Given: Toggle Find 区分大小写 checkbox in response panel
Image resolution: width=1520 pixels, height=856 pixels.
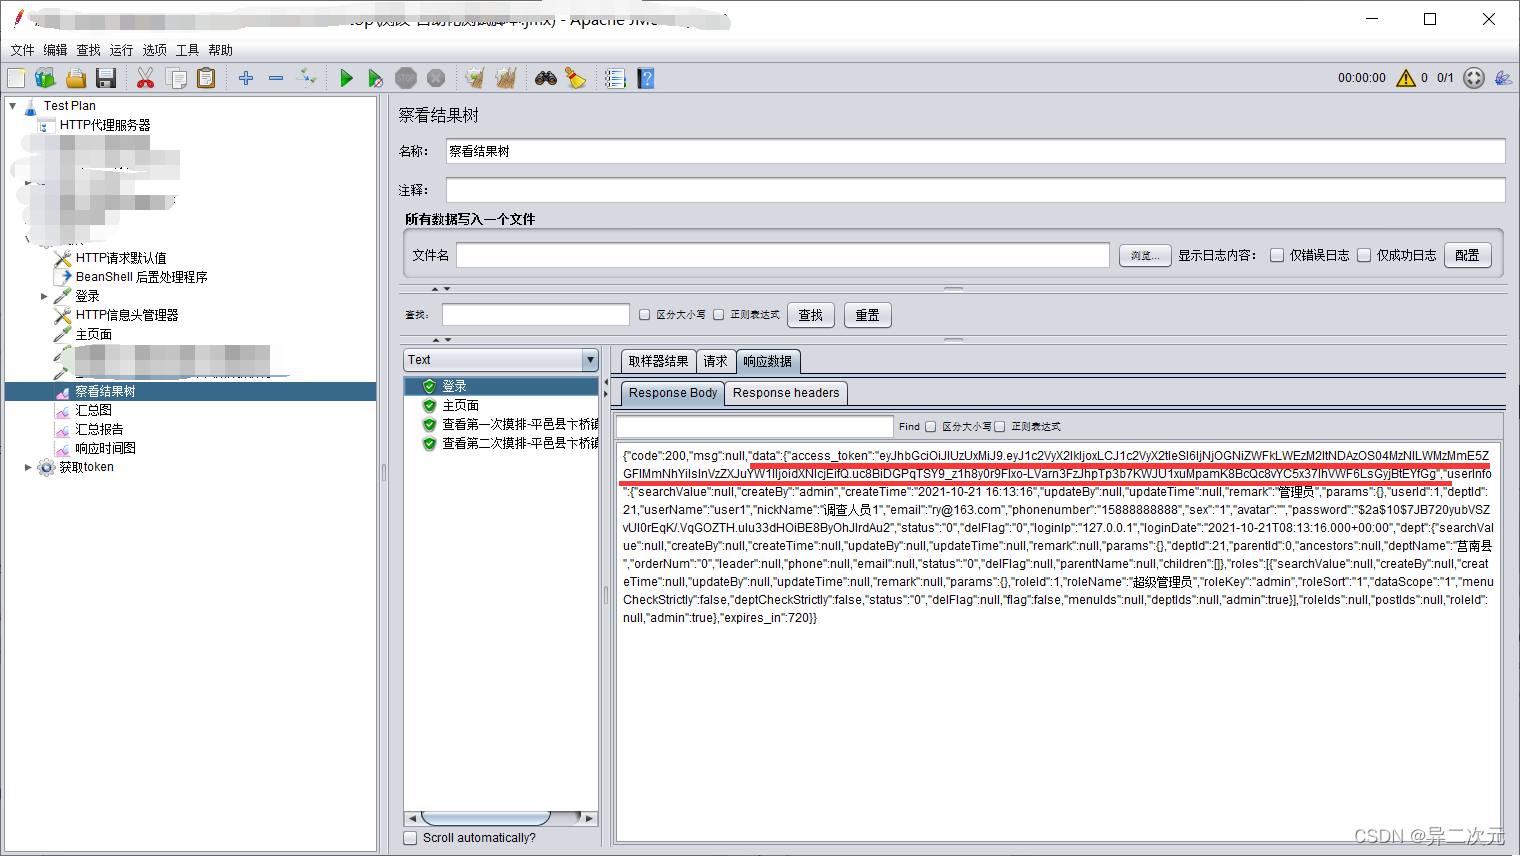Looking at the screenshot, I should (931, 427).
